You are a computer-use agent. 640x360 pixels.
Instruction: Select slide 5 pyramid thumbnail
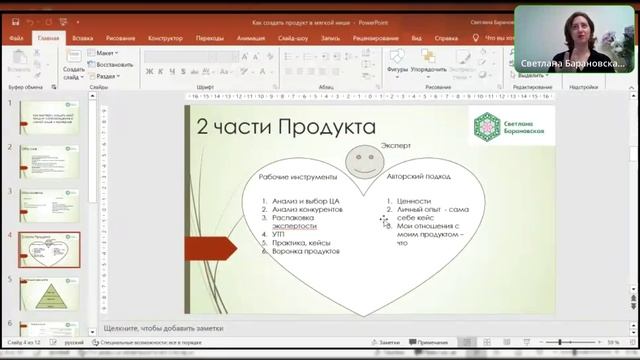[x=49, y=294]
